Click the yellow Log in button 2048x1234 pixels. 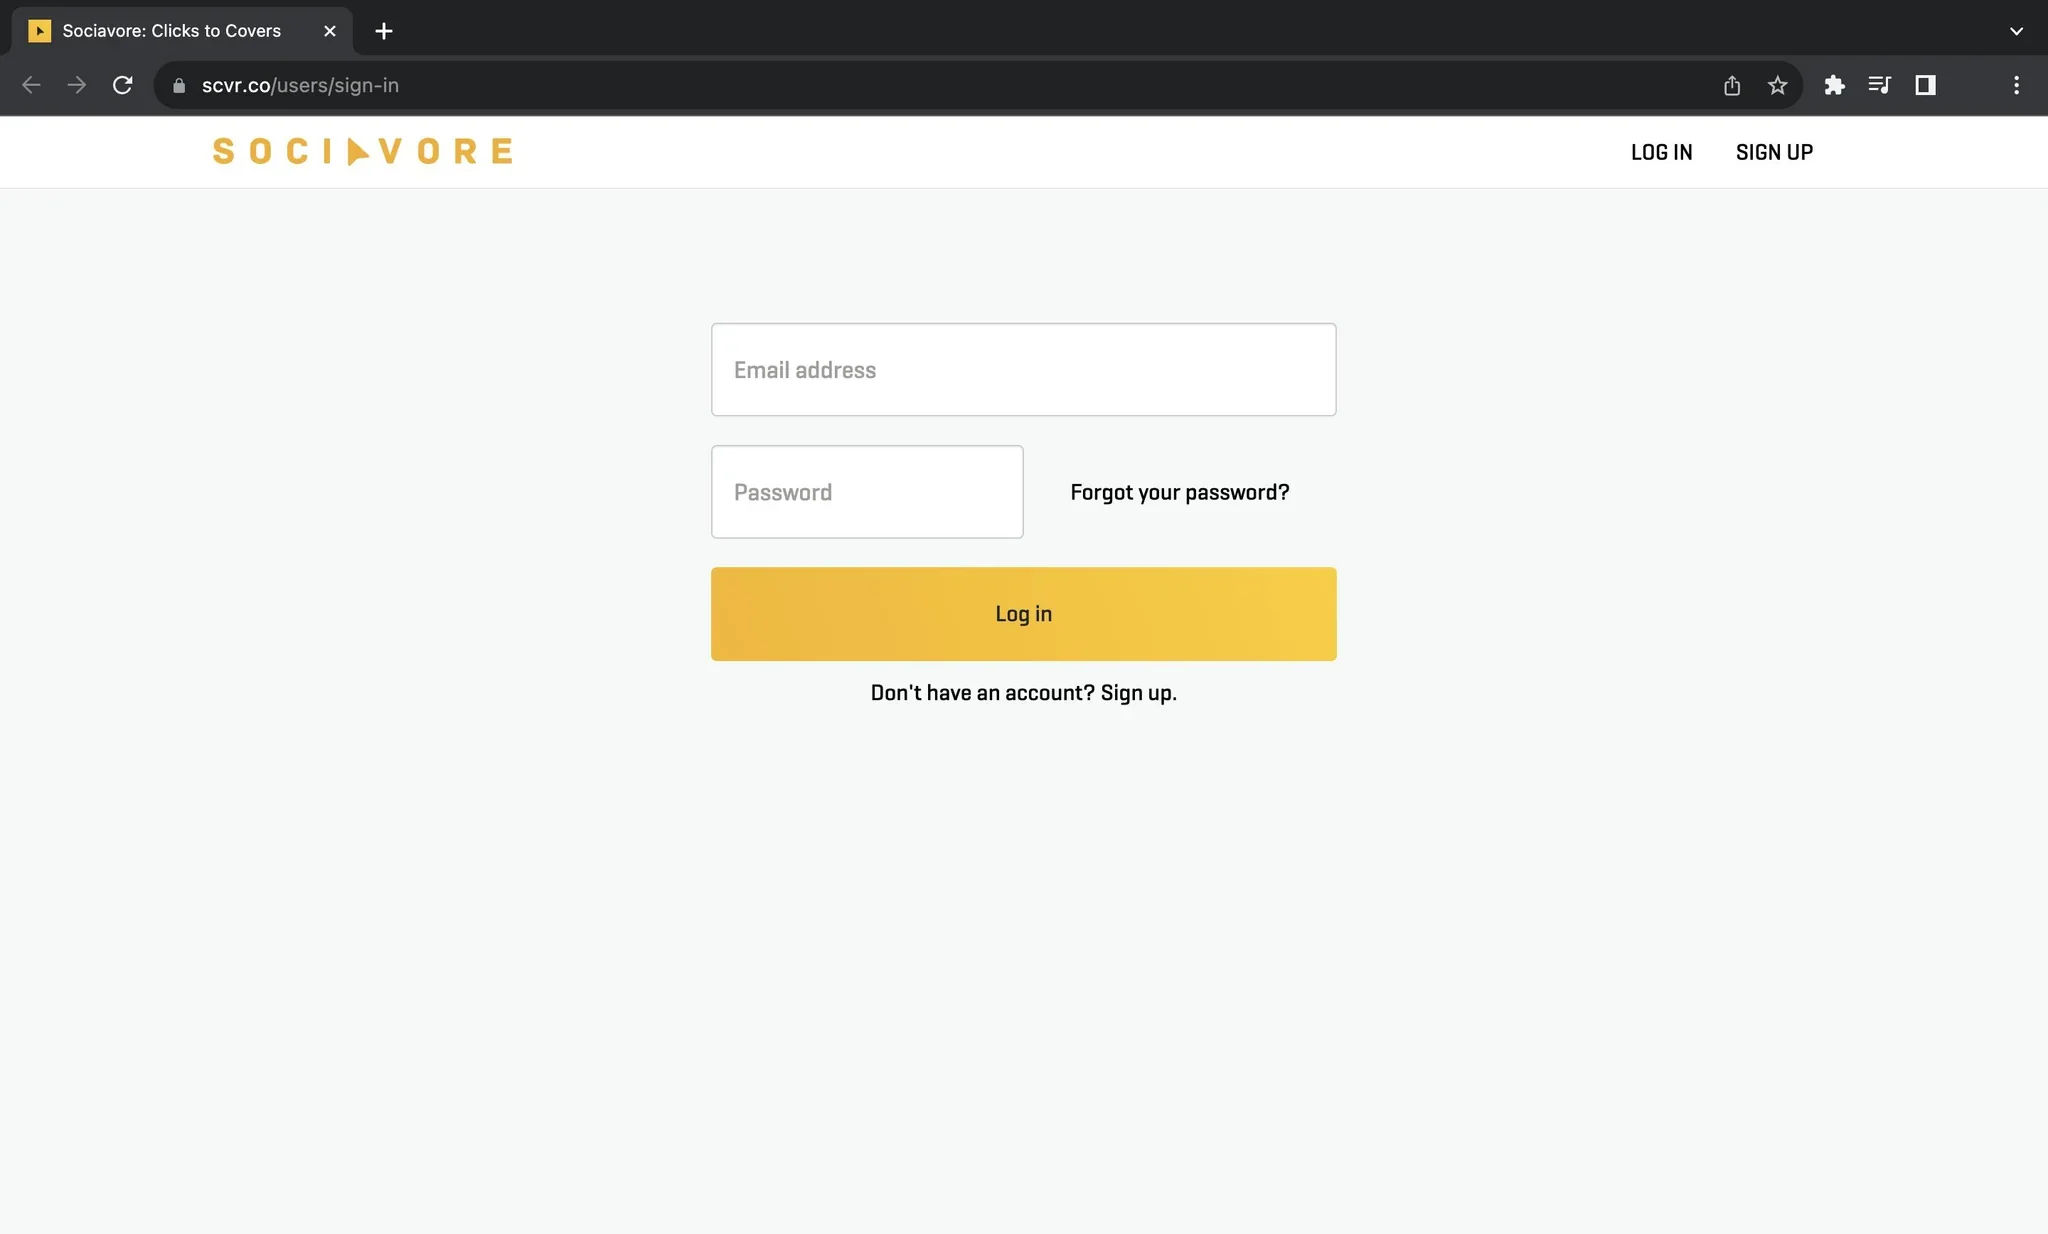(1023, 614)
